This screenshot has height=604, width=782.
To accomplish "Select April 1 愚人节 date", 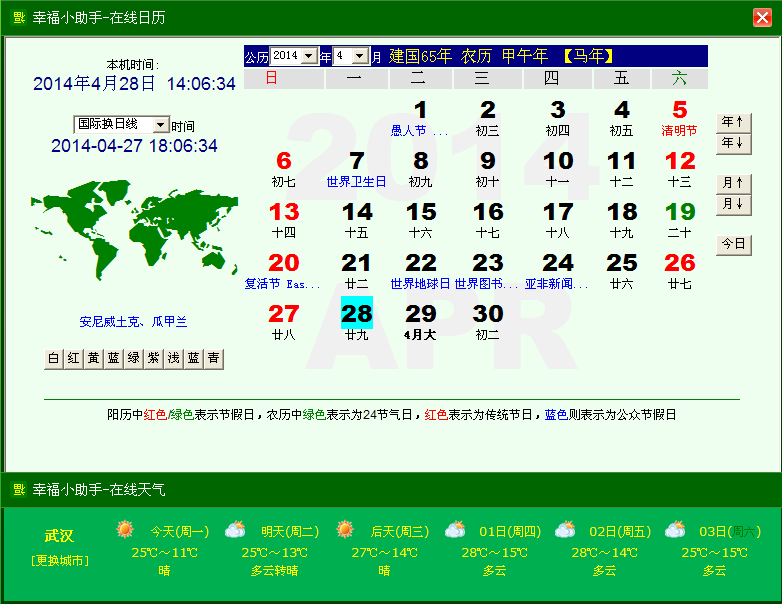I will [x=420, y=119].
